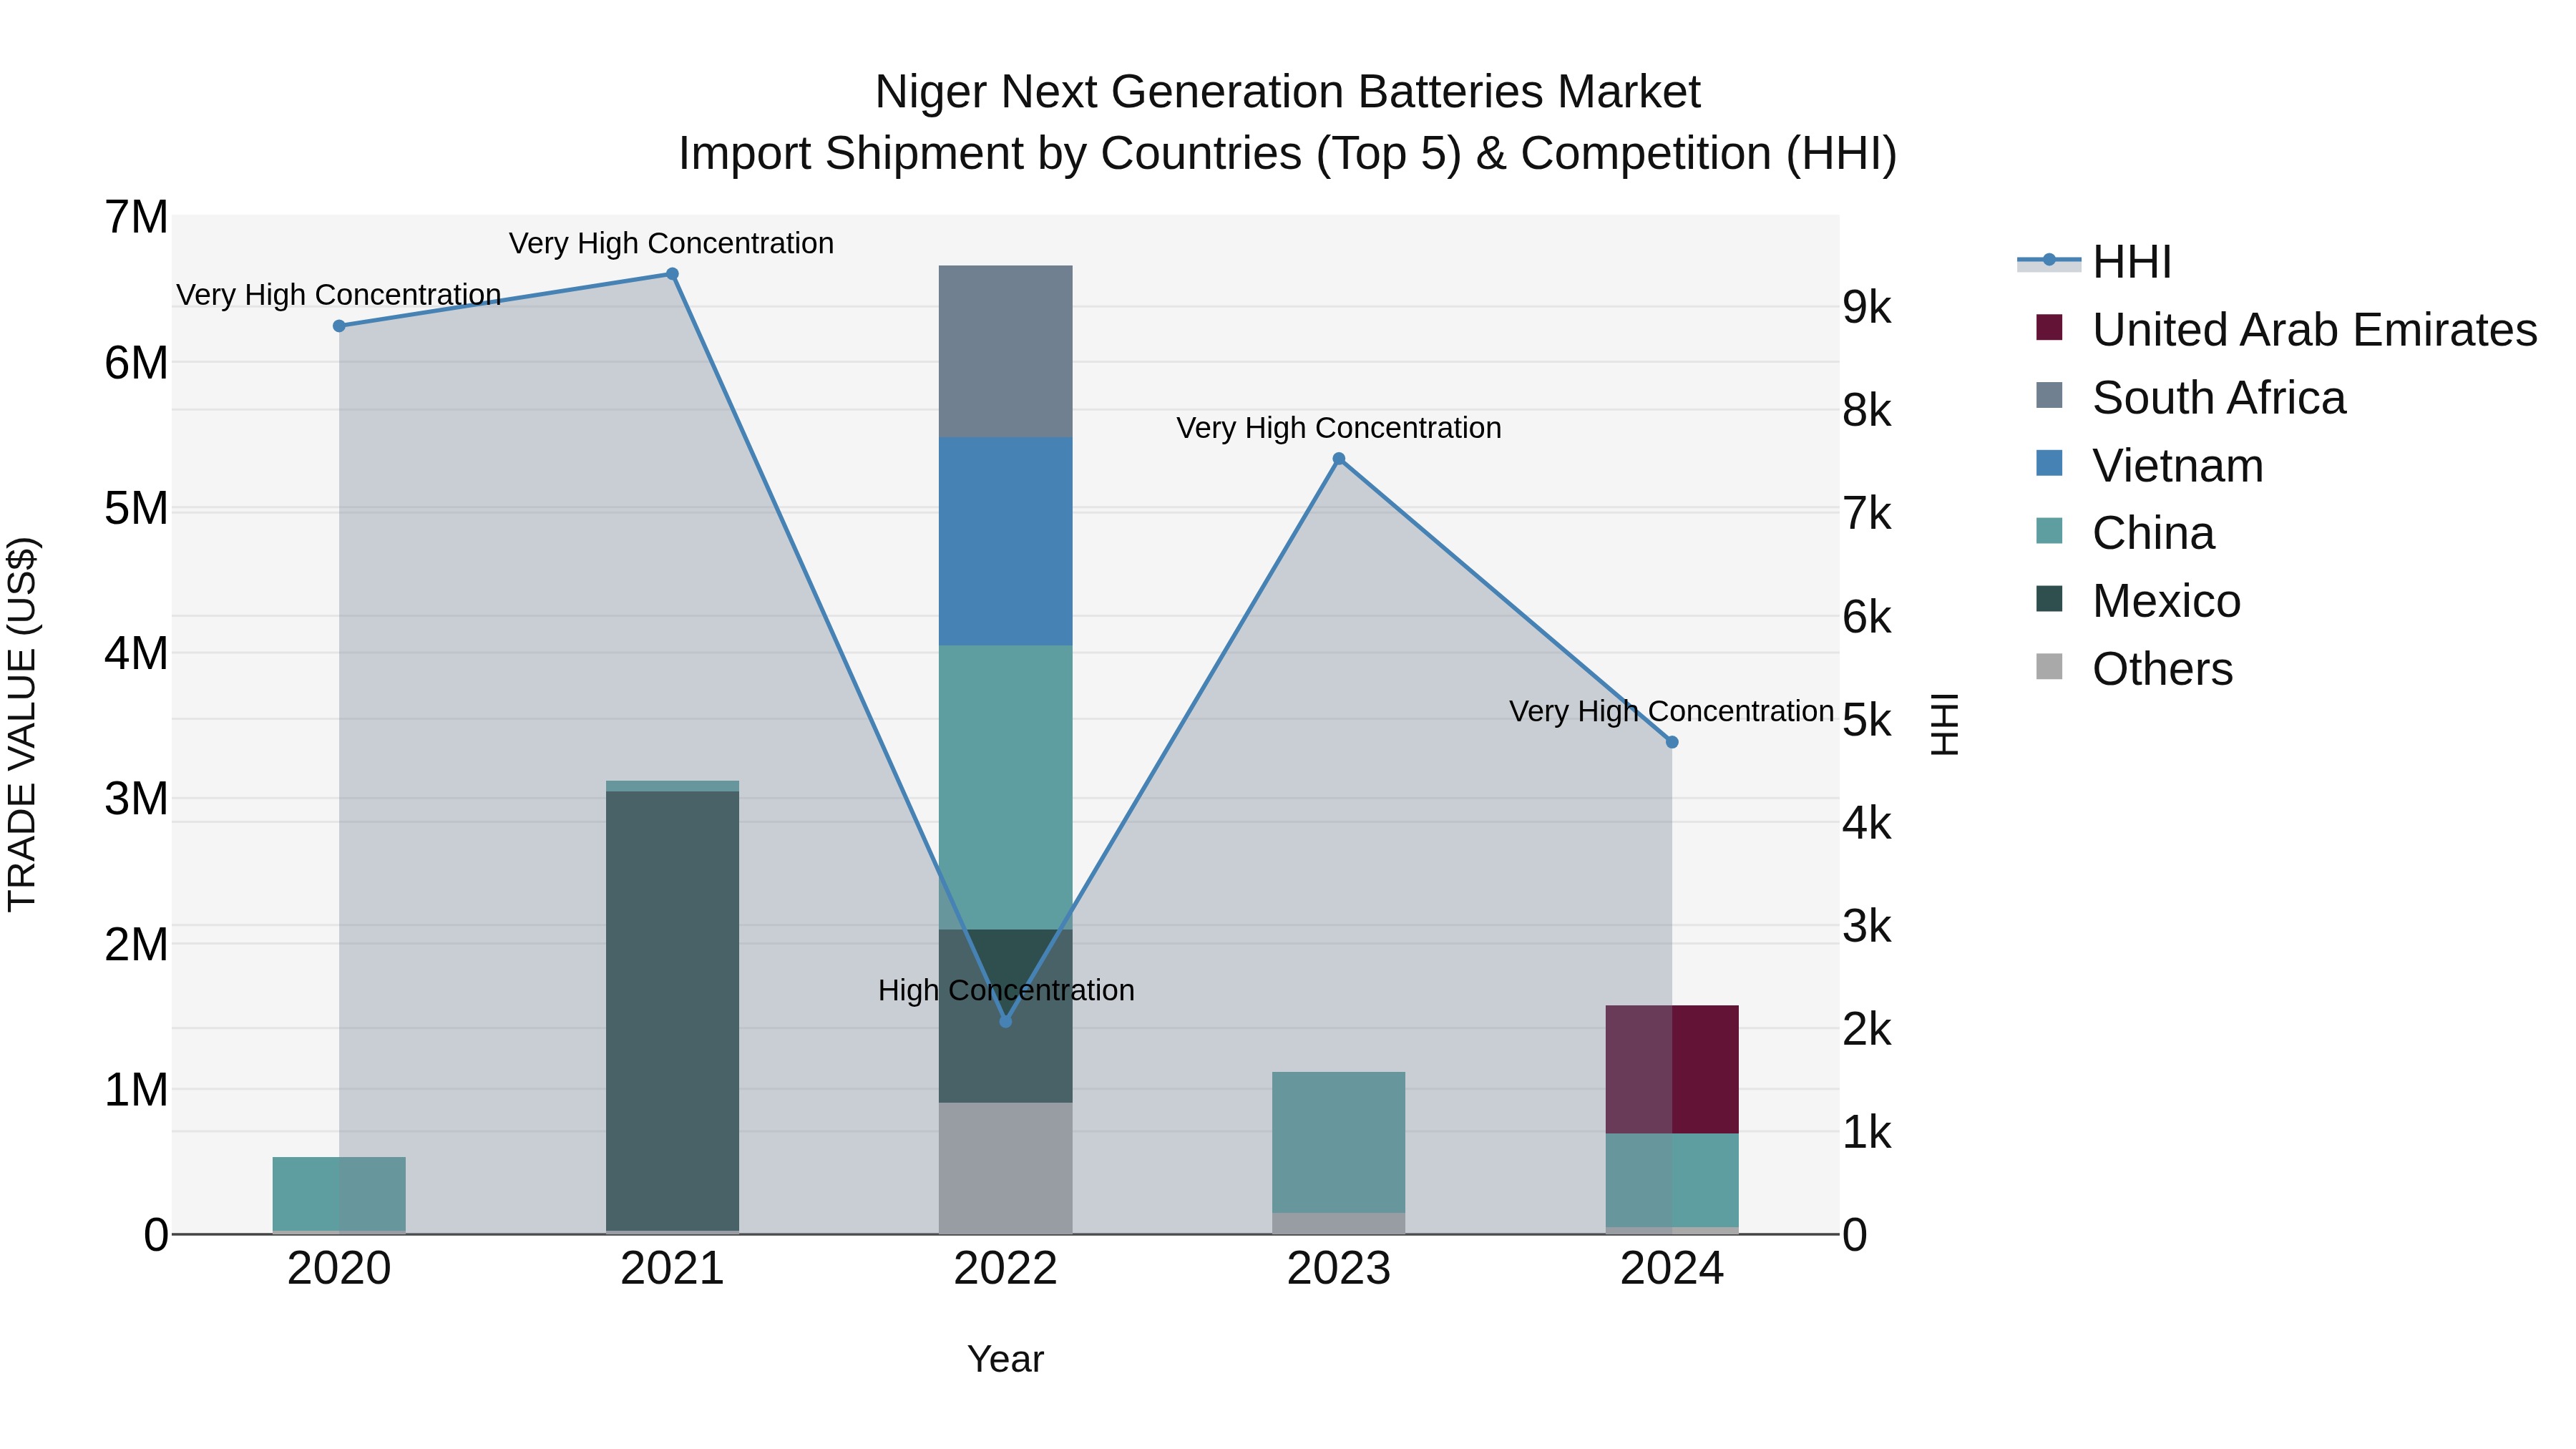Viewport: 2576px width, 1449px height.
Task: Click the HHI data point for 2022
Action: [x=1006, y=1021]
